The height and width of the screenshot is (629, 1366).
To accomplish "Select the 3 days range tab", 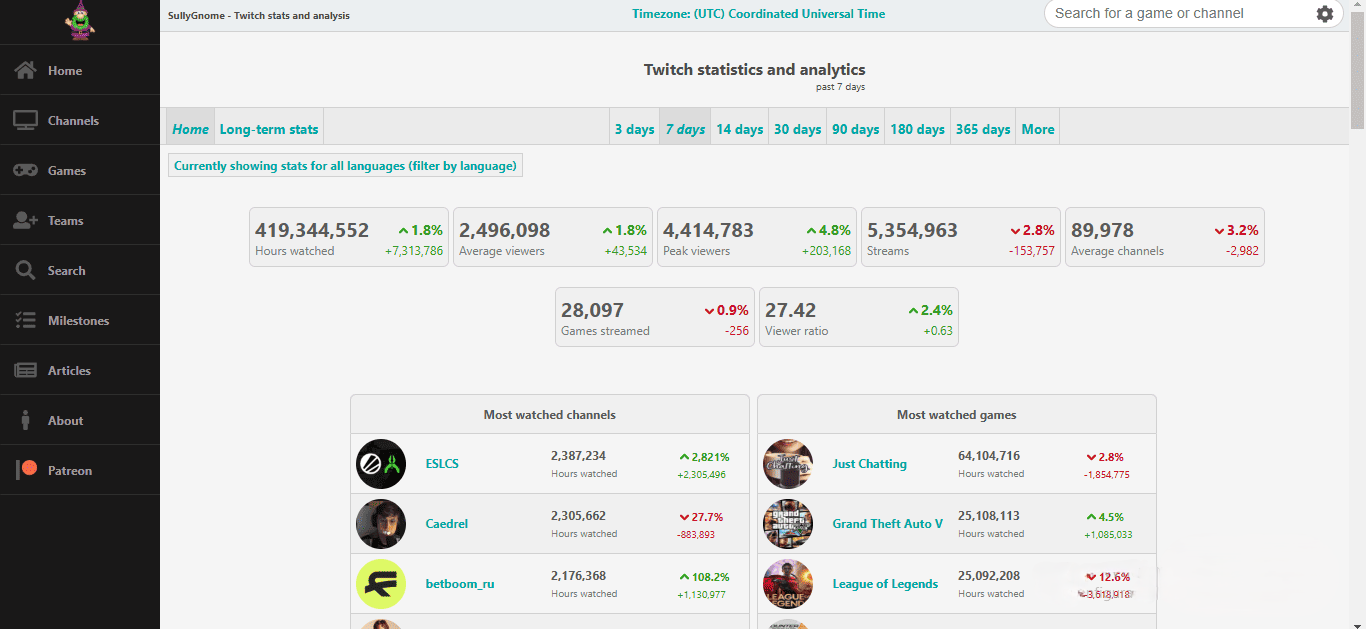I will (634, 129).
